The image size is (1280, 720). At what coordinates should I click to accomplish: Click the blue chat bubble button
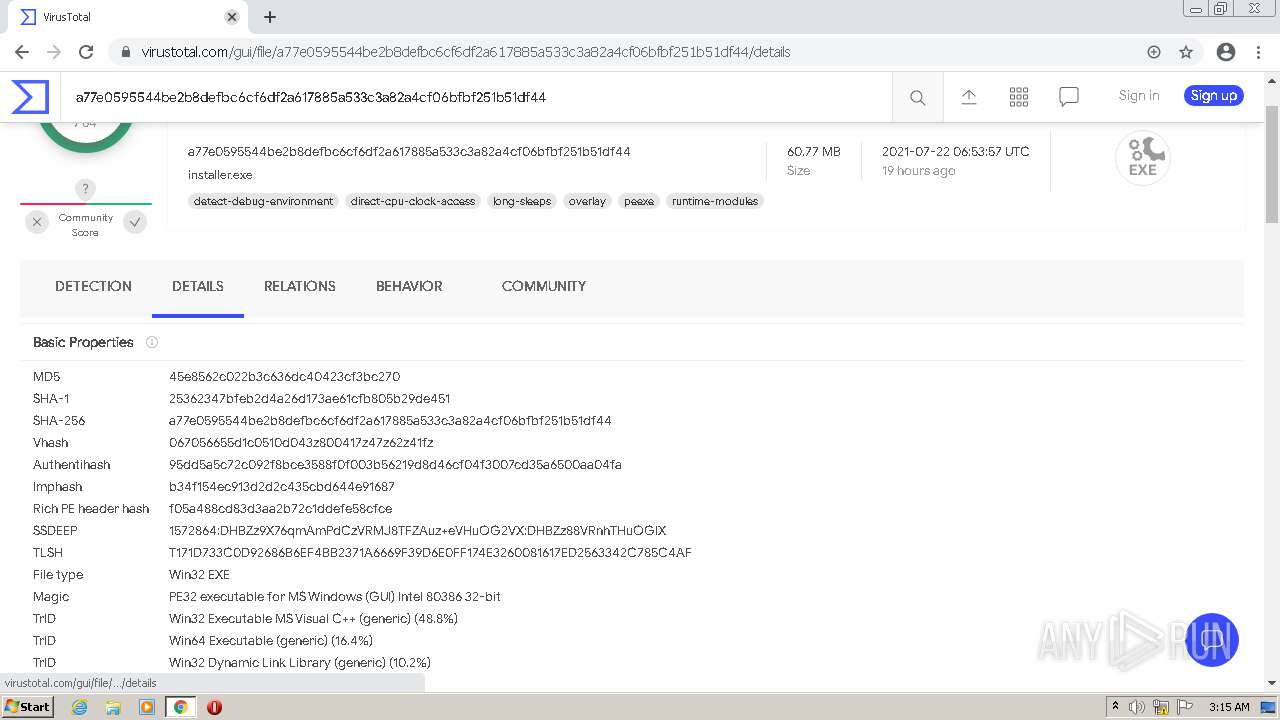pos(1212,640)
